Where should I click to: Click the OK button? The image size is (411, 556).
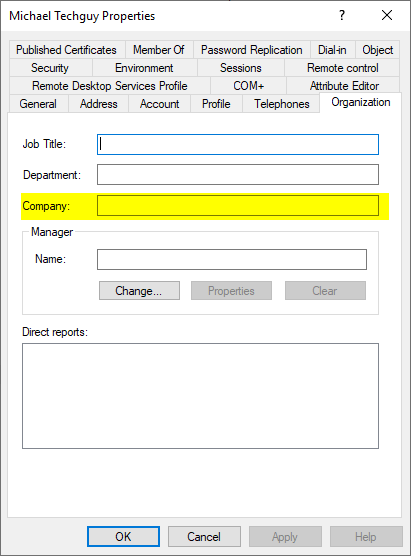click(x=123, y=536)
